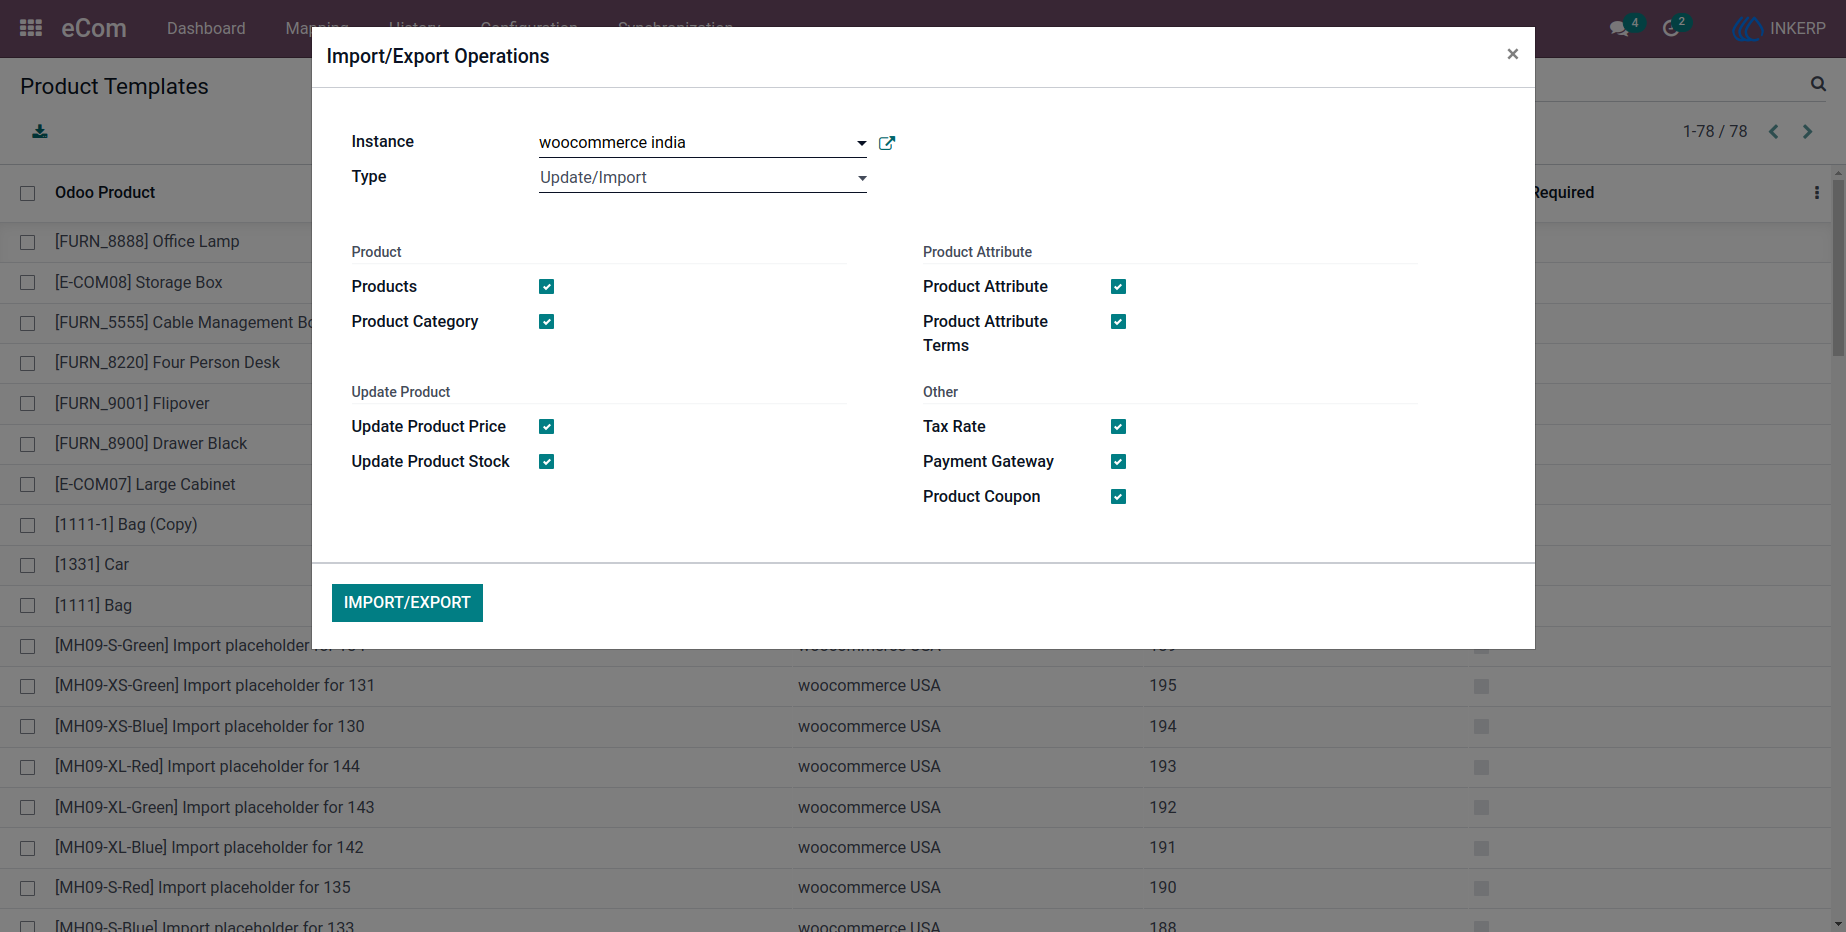The height and width of the screenshot is (932, 1846).
Task: Toggle the Product Category checkbox
Action: click(x=546, y=322)
